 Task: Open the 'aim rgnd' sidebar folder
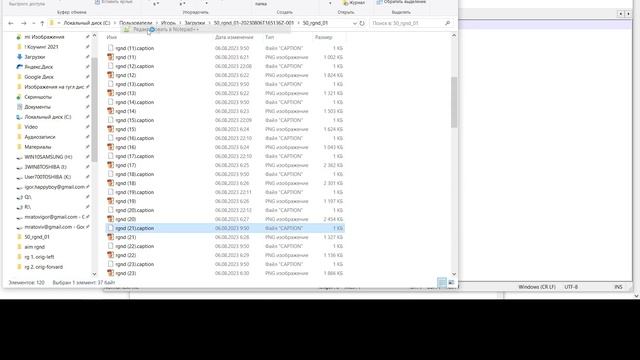click(34, 247)
